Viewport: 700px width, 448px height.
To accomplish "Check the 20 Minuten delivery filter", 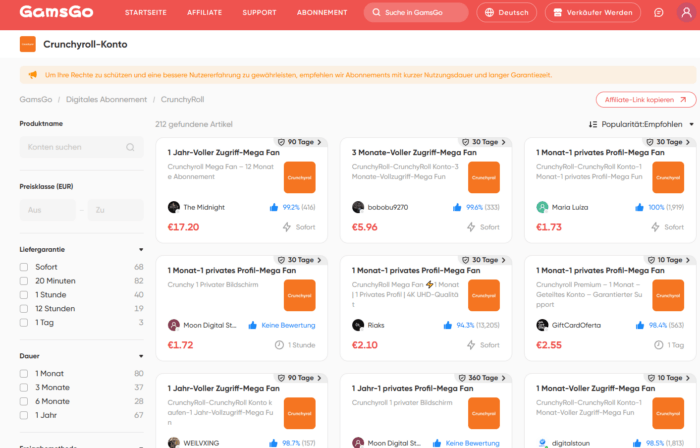I will click(24, 281).
